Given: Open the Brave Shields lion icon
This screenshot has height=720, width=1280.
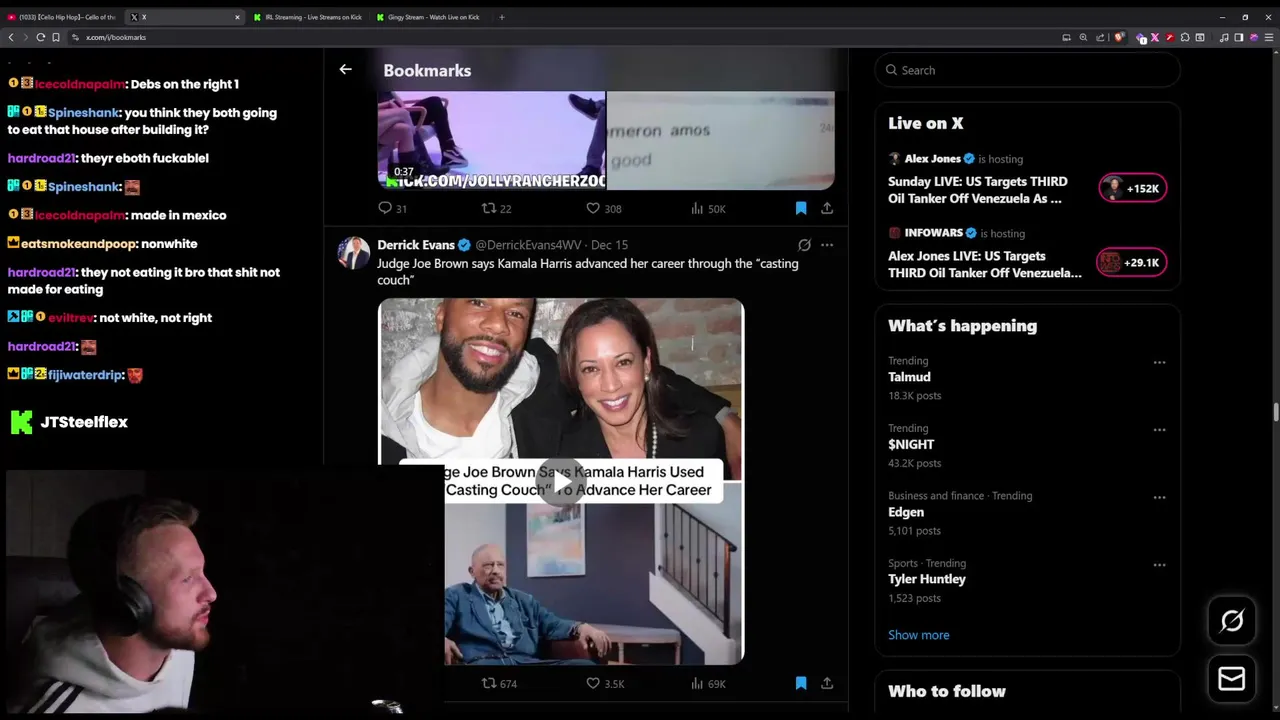Looking at the screenshot, I should point(1118,37).
